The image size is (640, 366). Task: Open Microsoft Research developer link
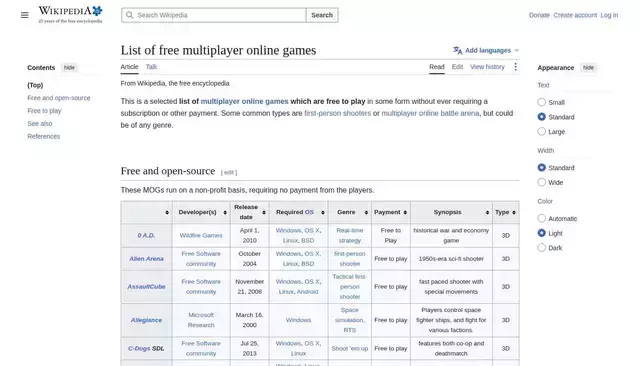[201, 320]
